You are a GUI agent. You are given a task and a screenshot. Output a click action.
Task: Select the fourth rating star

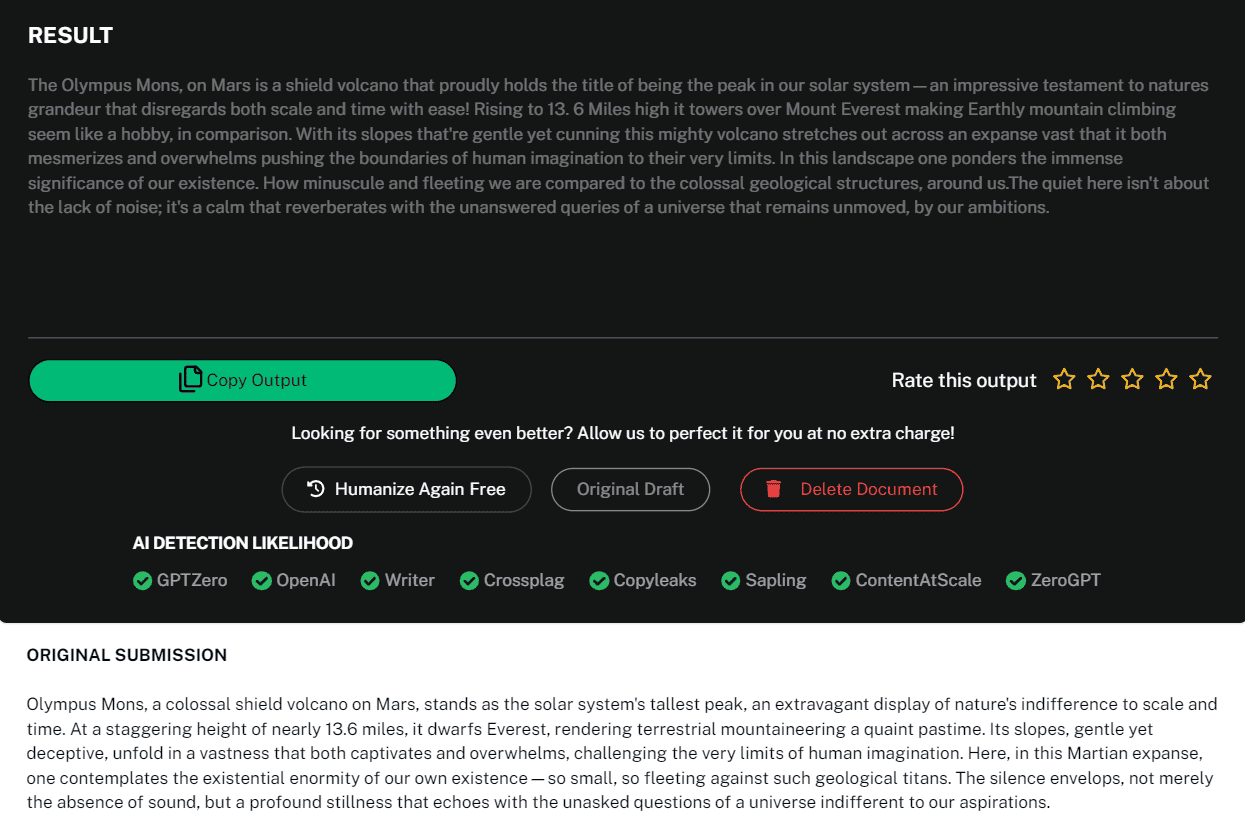point(1166,380)
